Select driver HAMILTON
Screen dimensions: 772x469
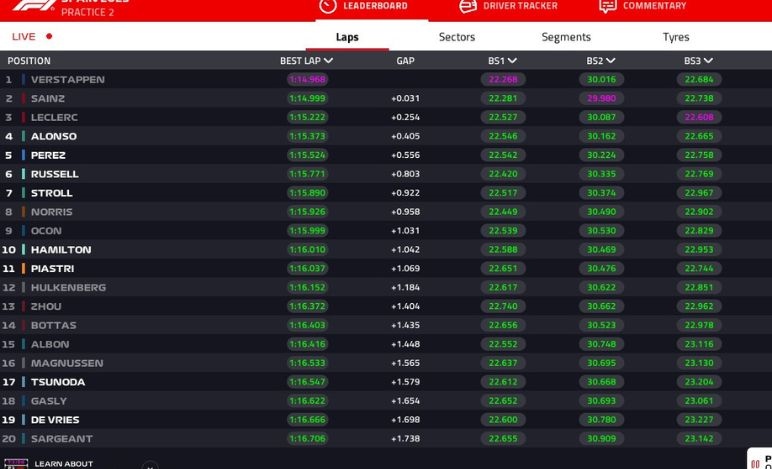tap(61, 250)
